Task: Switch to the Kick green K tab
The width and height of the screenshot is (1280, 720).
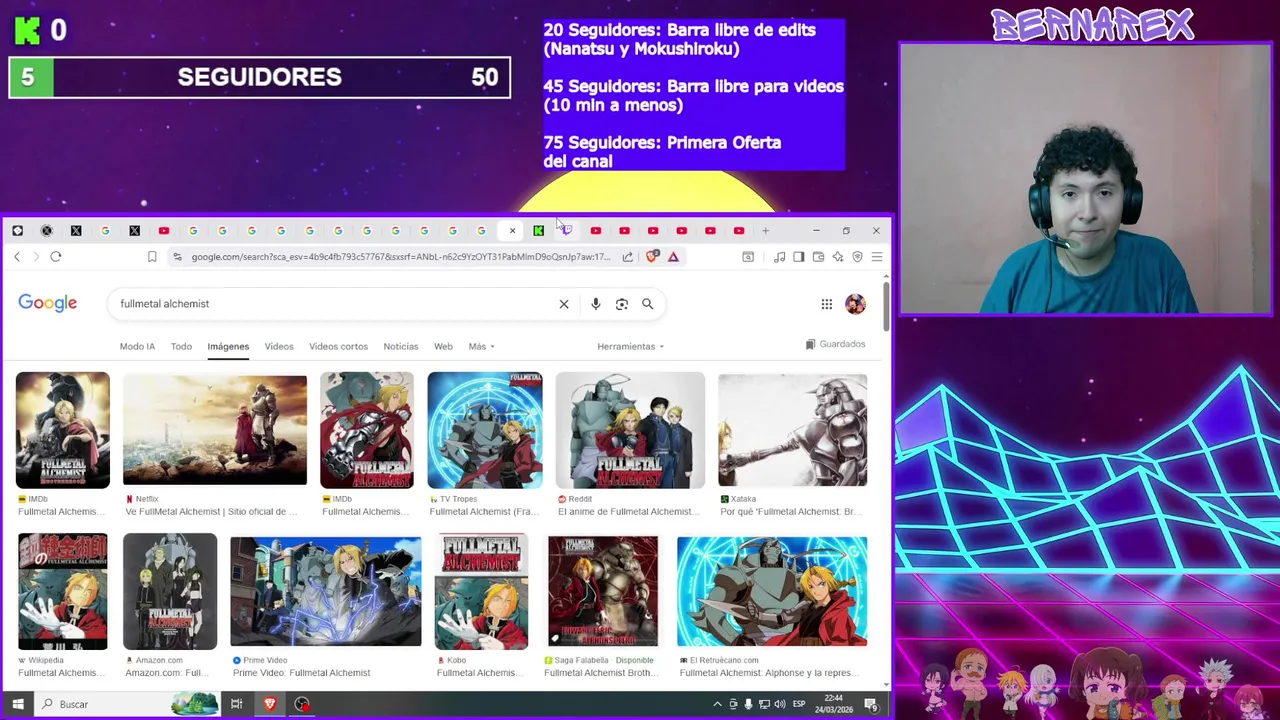Action: click(539, 231)
